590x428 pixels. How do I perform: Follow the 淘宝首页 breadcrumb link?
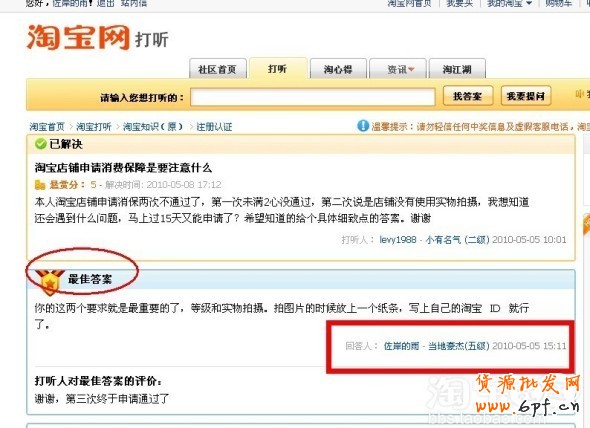click(x=47, y=126)
